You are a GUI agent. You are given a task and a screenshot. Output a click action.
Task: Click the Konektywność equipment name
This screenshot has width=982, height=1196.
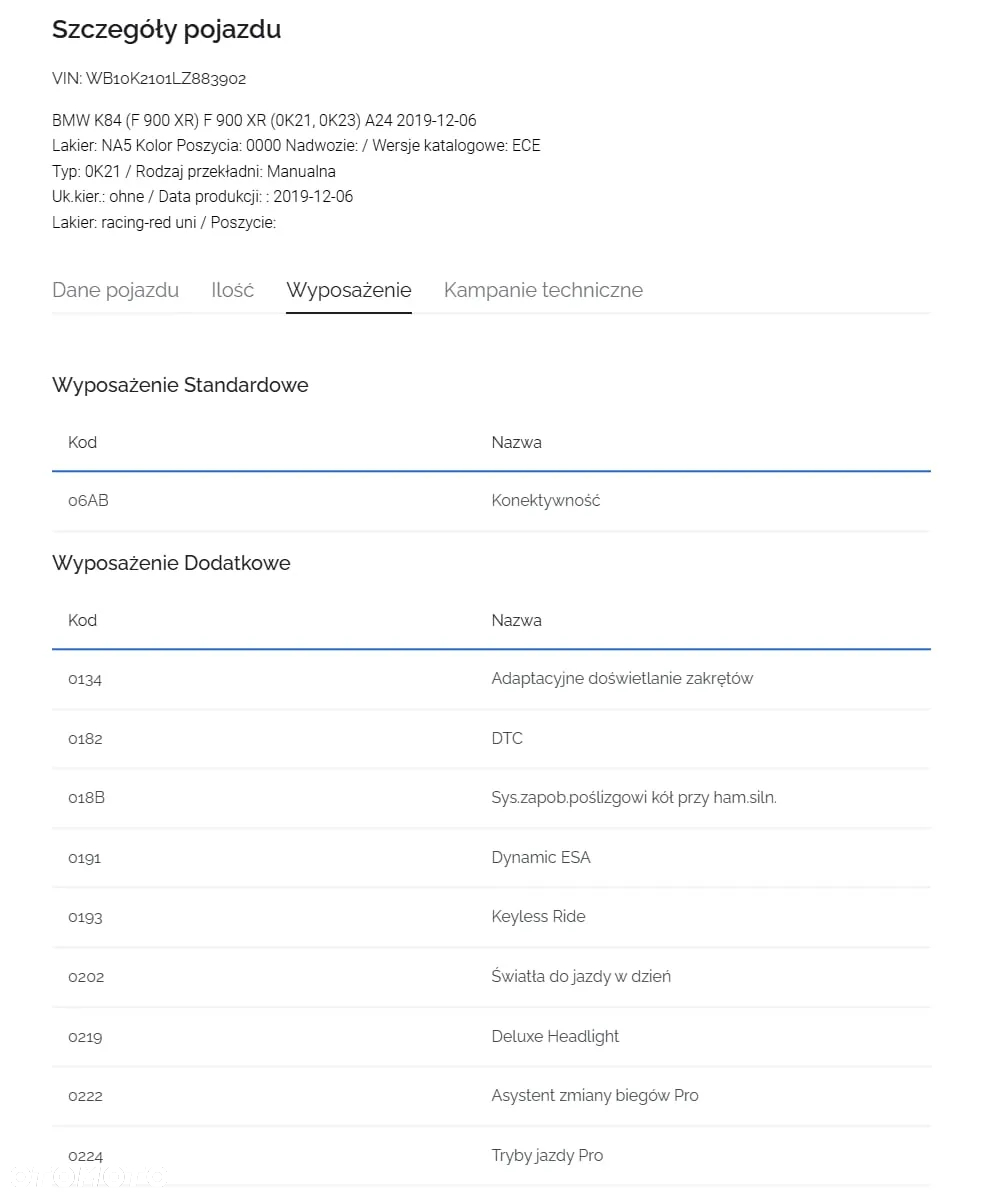click(546, 500)
